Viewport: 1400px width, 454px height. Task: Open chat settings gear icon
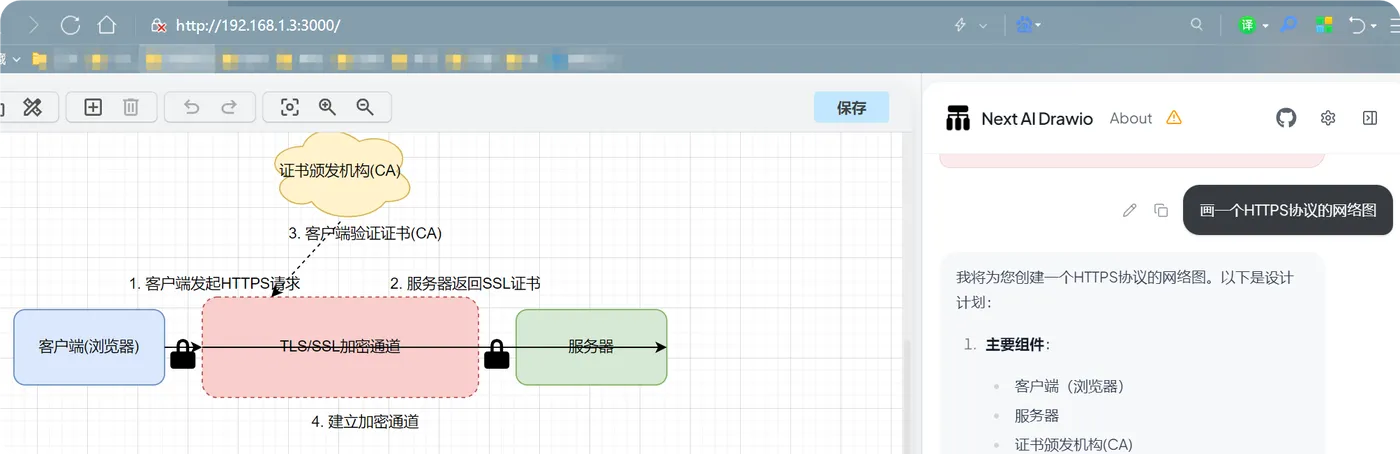(x=1328, y=118)
